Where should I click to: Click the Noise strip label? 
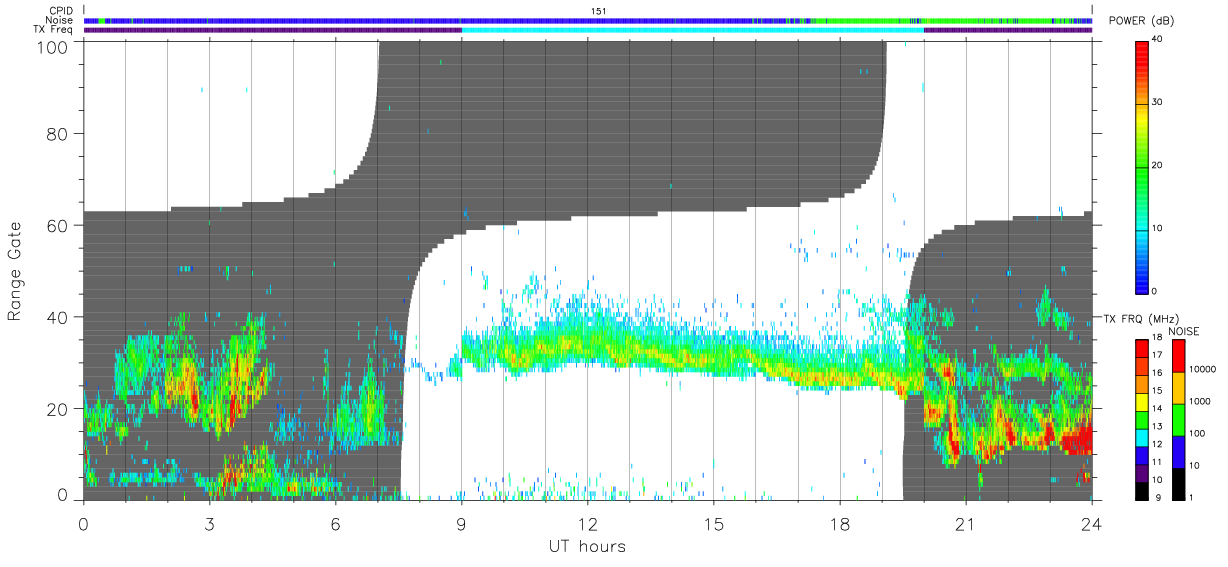60,20
